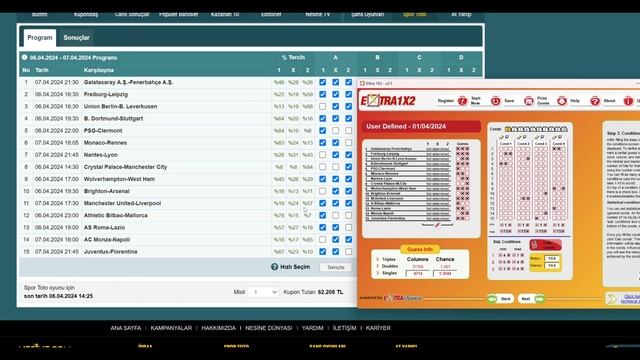Screen dimensions: 640x360
Task: Click the Back button in Extra1X2
Action: pos(500,299)
